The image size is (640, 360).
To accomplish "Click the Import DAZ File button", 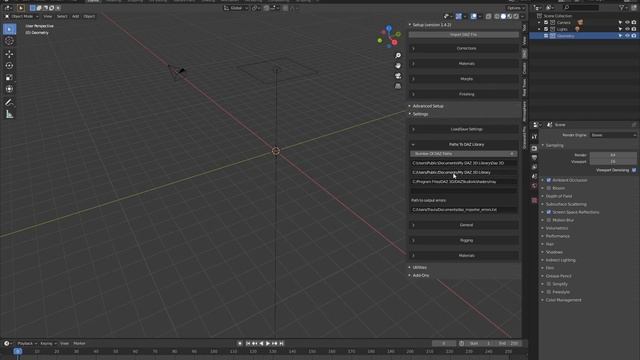I will click(x=464, y=35).
